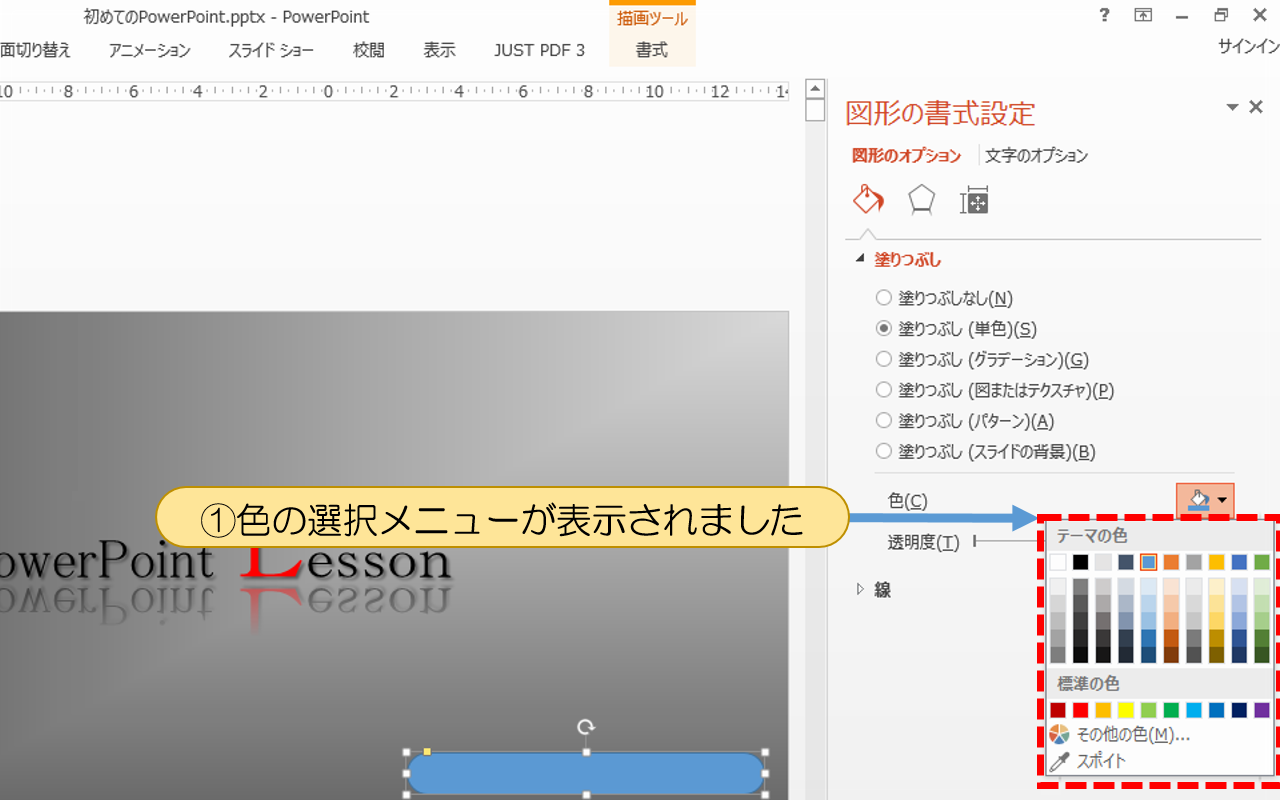Select 塗りつぶし (グラデーション)(G) radio

coord(982,359)
